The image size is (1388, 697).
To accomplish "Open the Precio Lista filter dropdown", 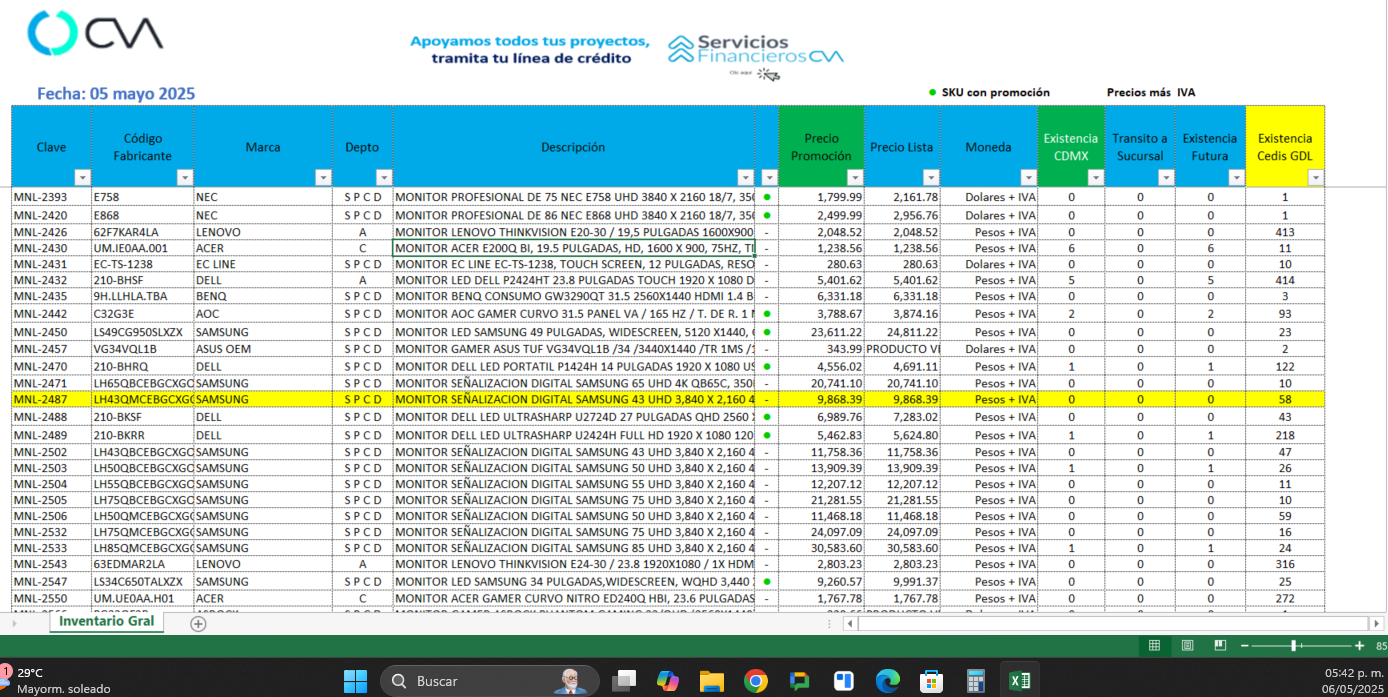I will [x=931, y=177].
